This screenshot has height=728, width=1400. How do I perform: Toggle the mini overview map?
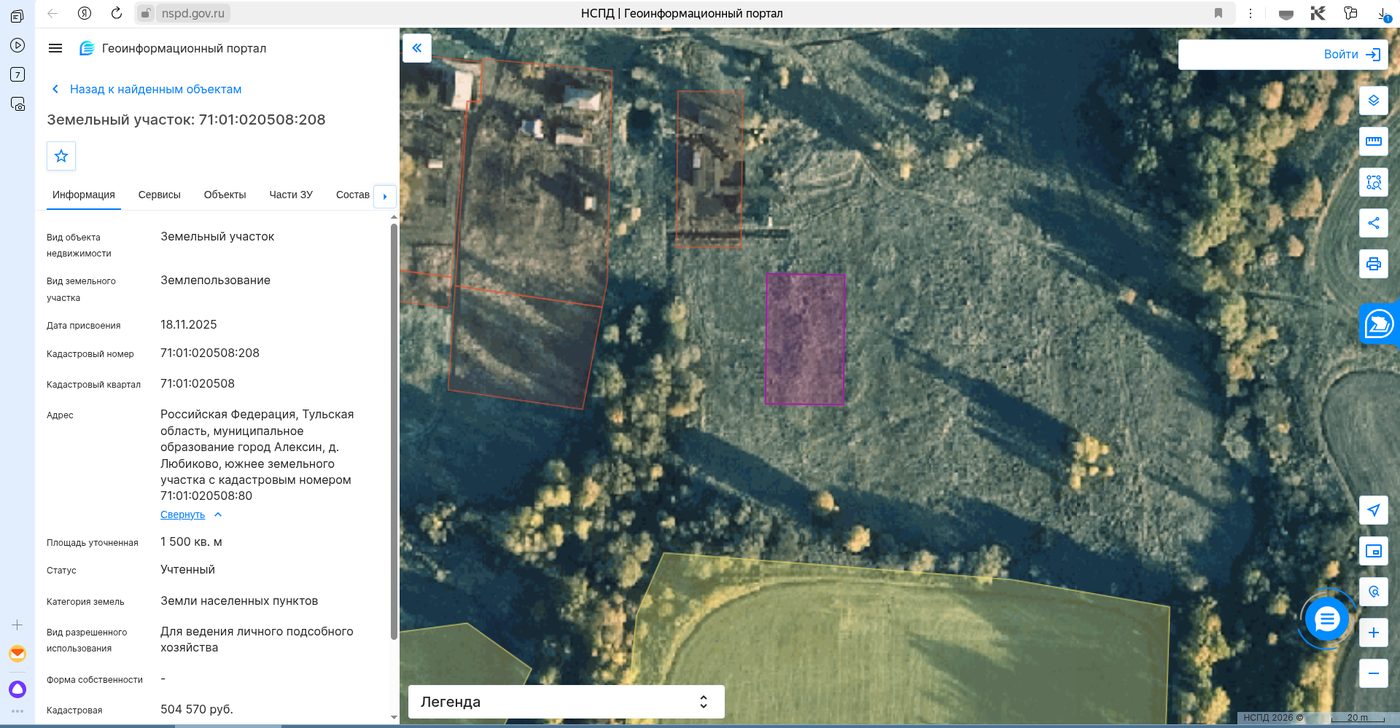1374,551
